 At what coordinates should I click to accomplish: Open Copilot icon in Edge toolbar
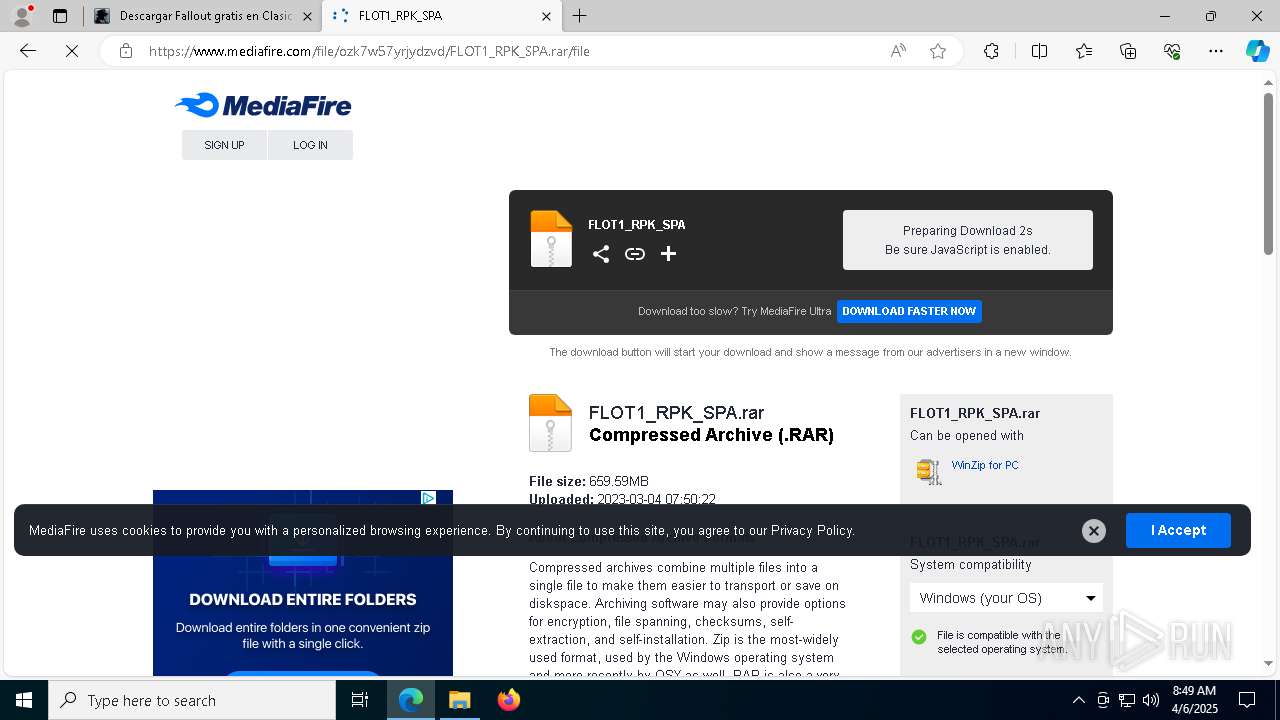pos(1257,51)
